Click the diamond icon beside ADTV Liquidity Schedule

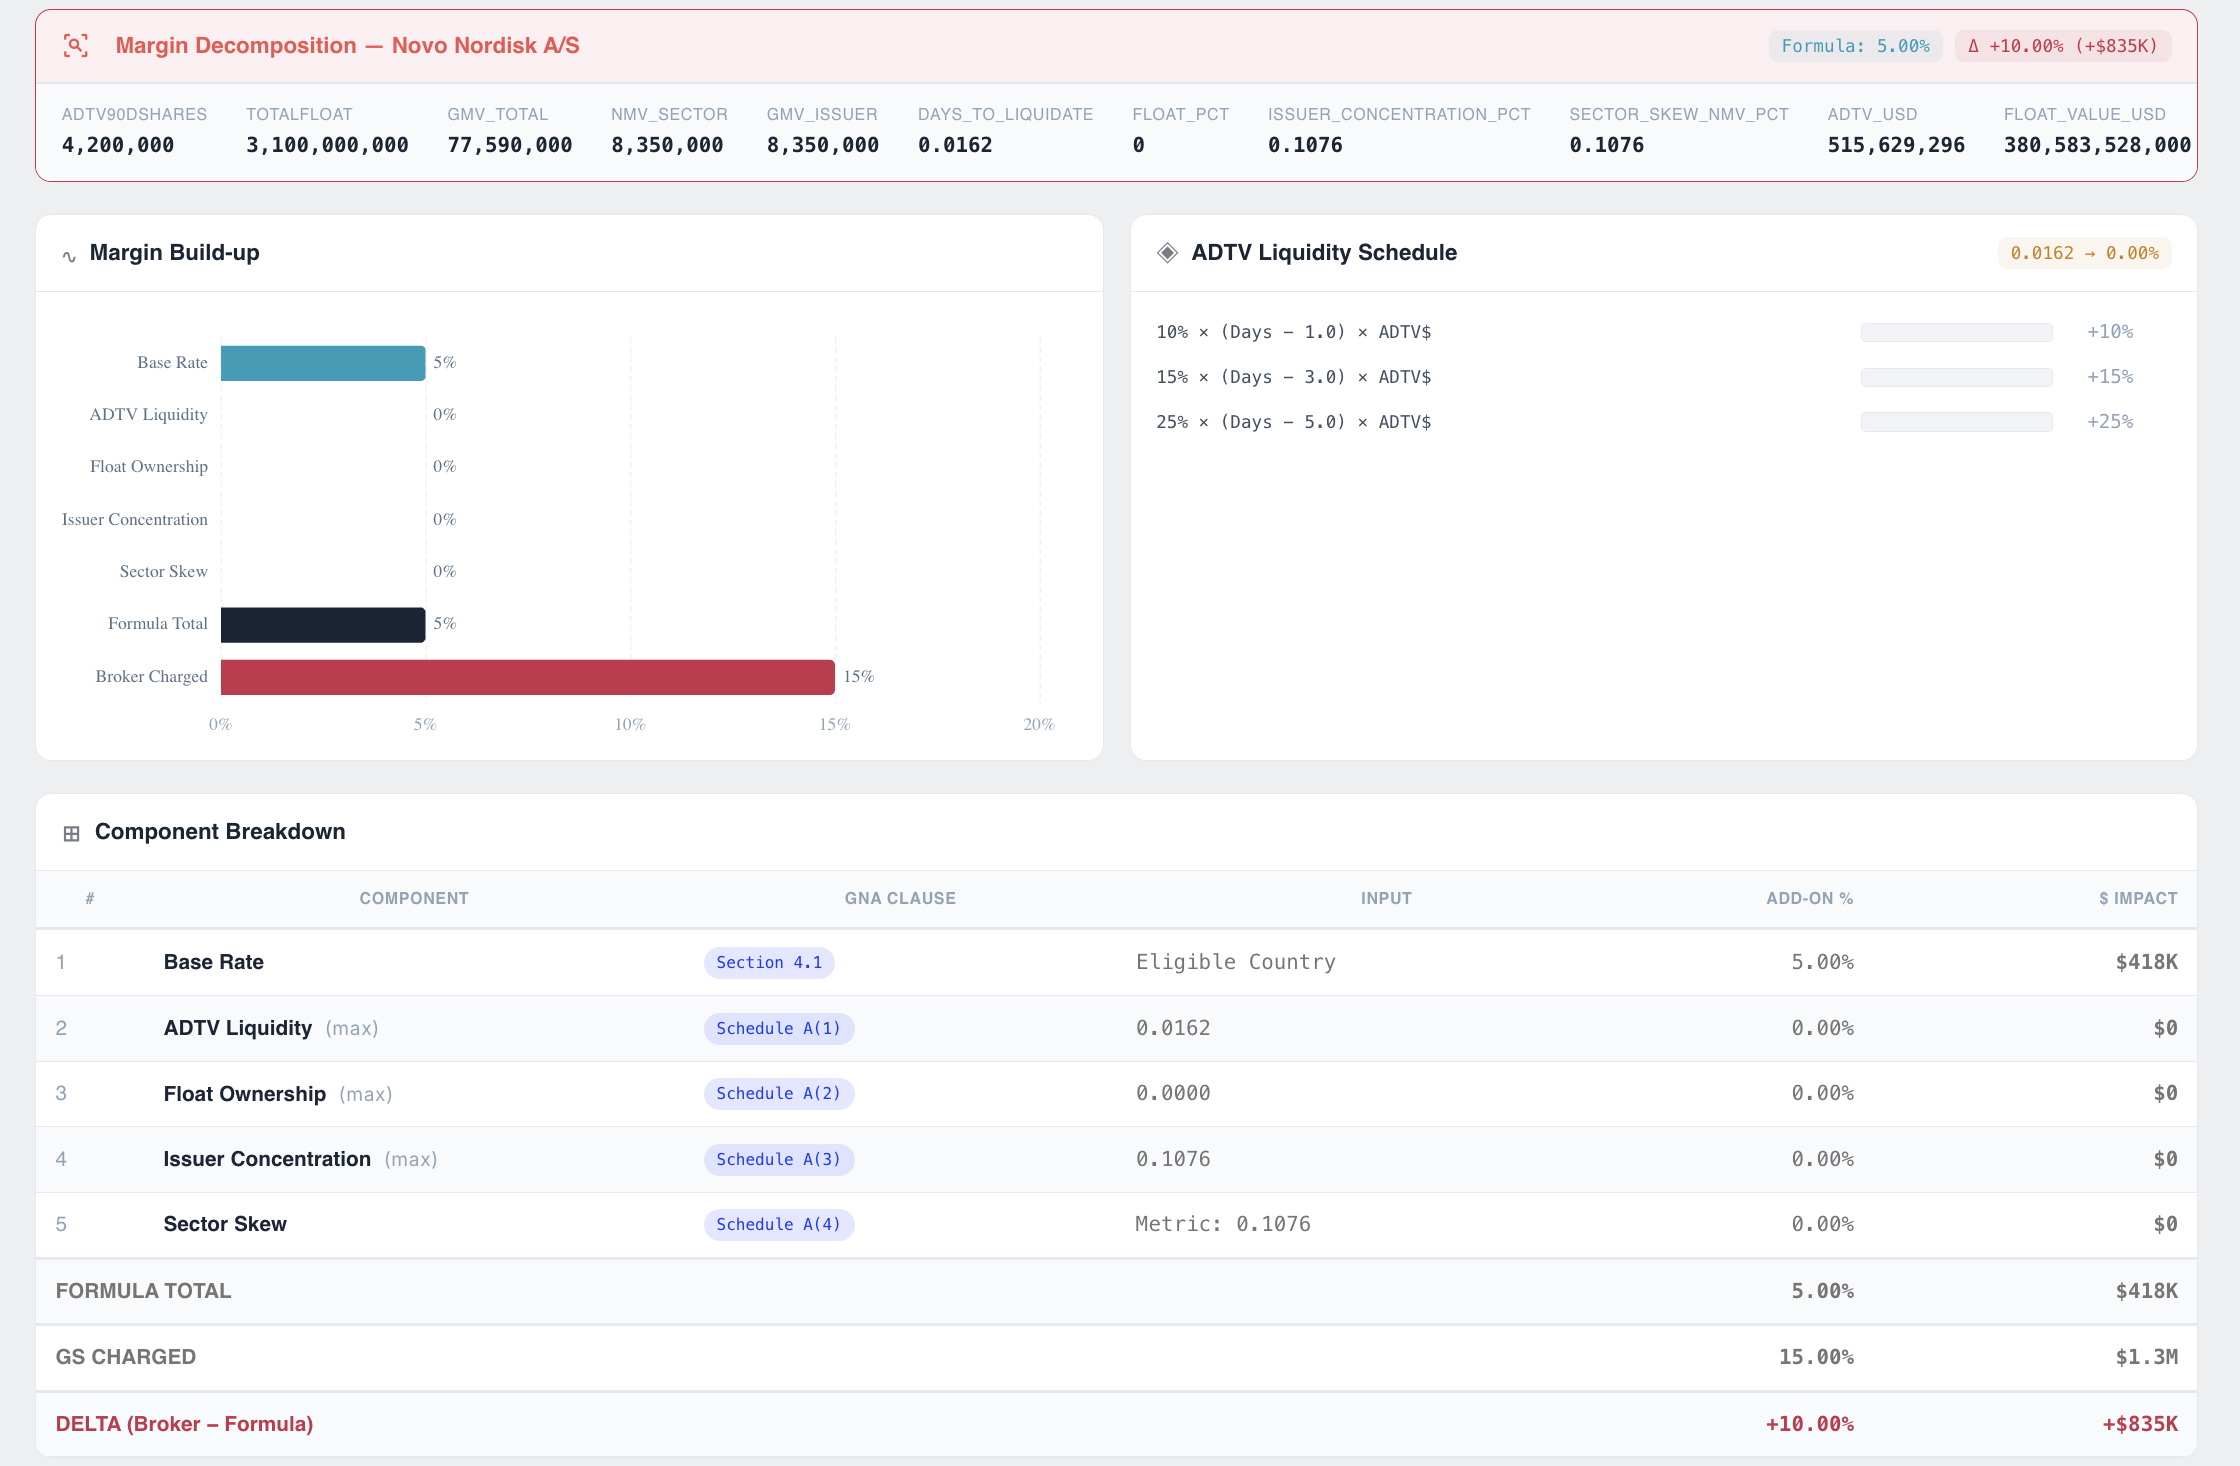pyautogui.click(x=1167, y=253)
